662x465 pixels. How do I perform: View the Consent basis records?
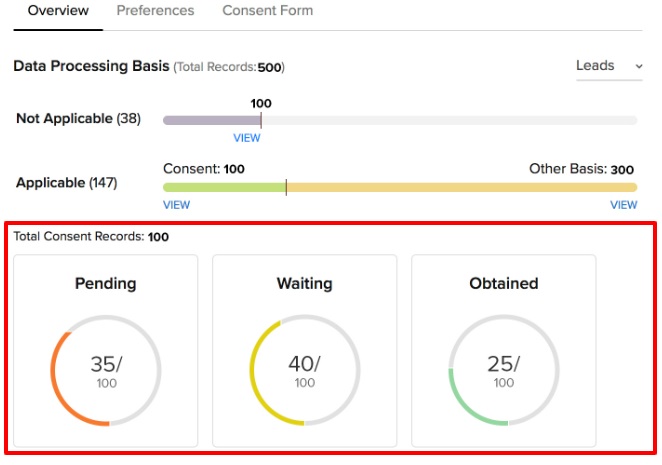tap(176, 205)
